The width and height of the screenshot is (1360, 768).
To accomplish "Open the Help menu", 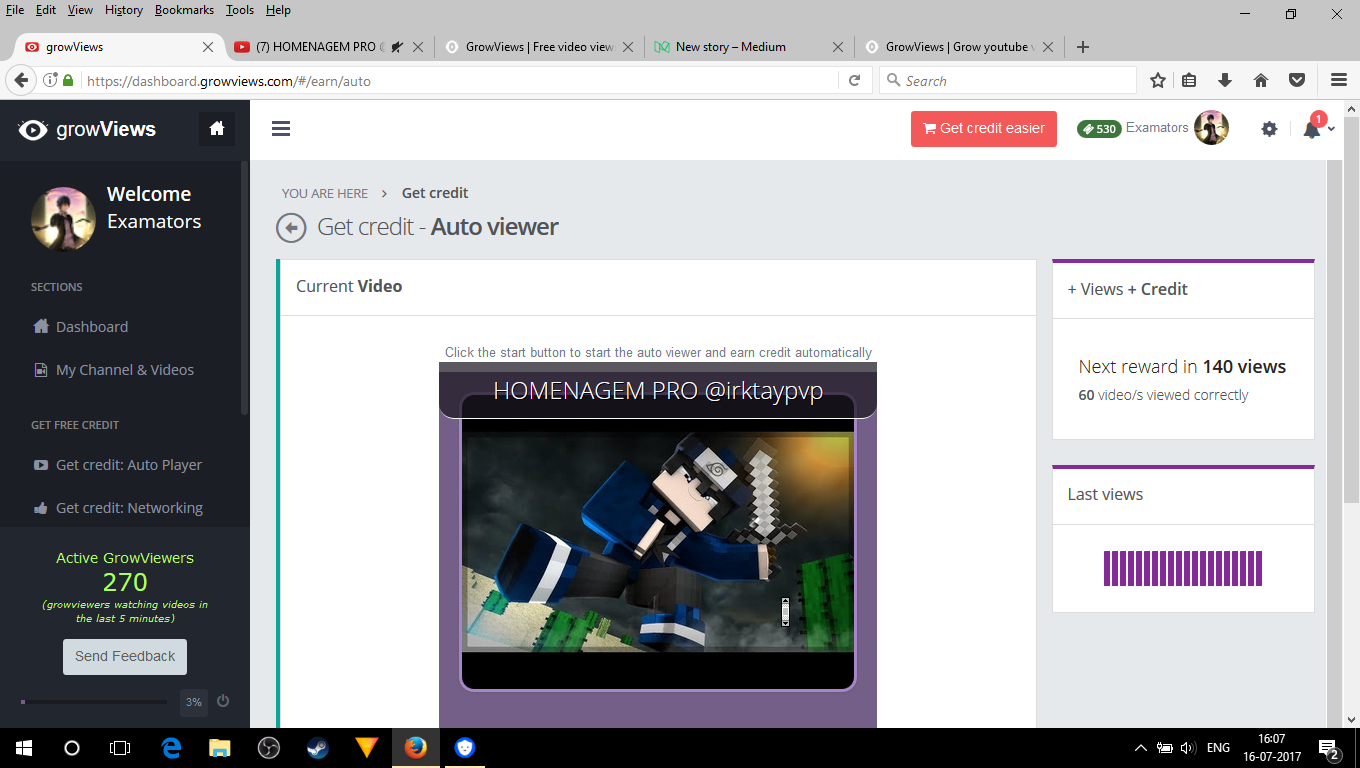I will pos(278,10).
